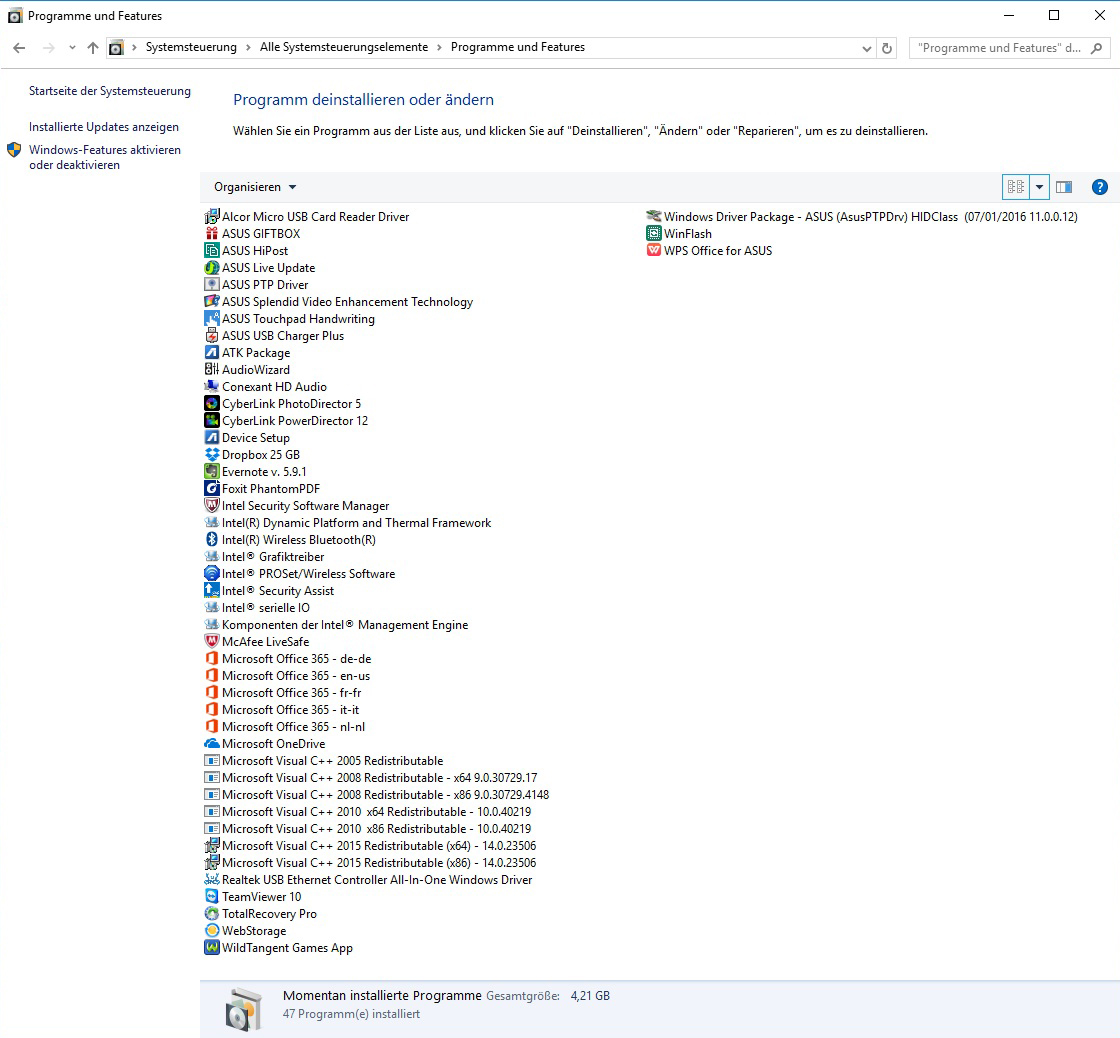
Task: Click the Dropbox 25 GB program icon
Action: point(211,455)
